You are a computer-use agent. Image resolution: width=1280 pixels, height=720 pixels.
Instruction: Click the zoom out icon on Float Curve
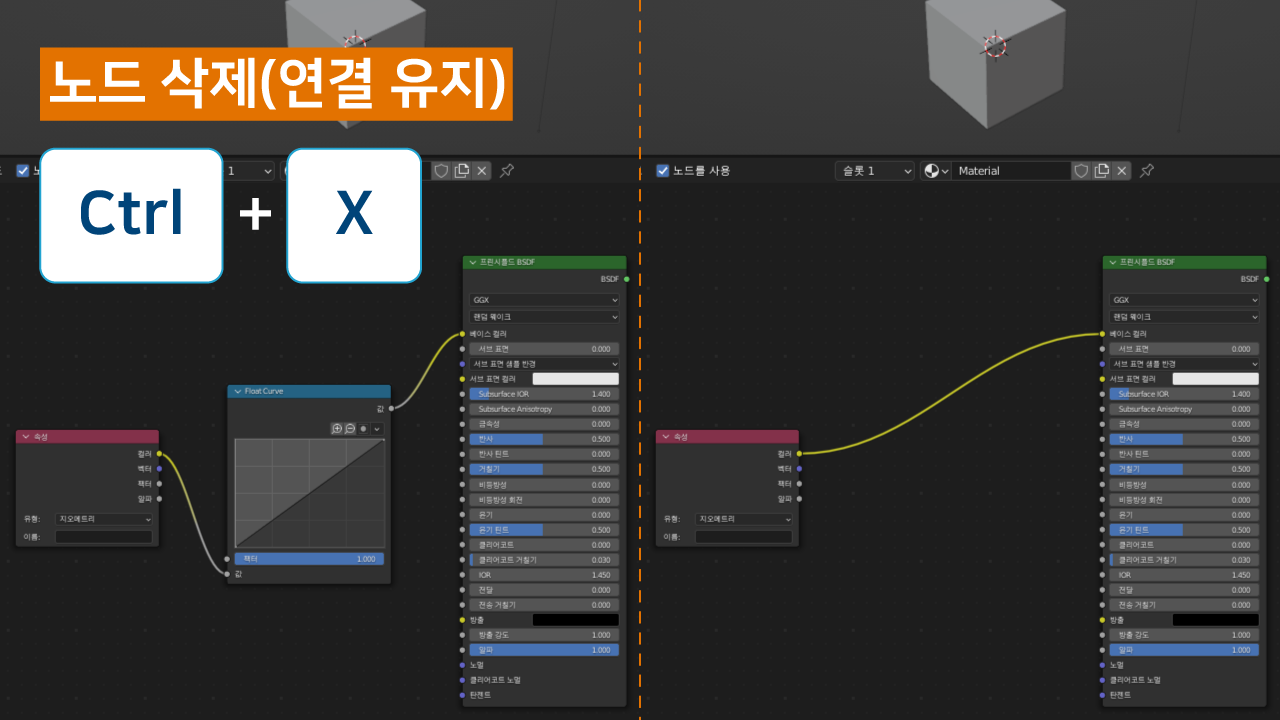tap(350, 428)
